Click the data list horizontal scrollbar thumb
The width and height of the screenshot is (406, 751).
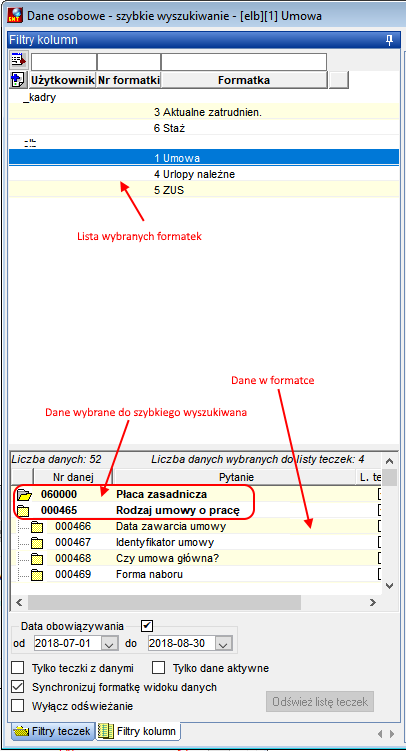pyautogui.click(x=164, y=602)
